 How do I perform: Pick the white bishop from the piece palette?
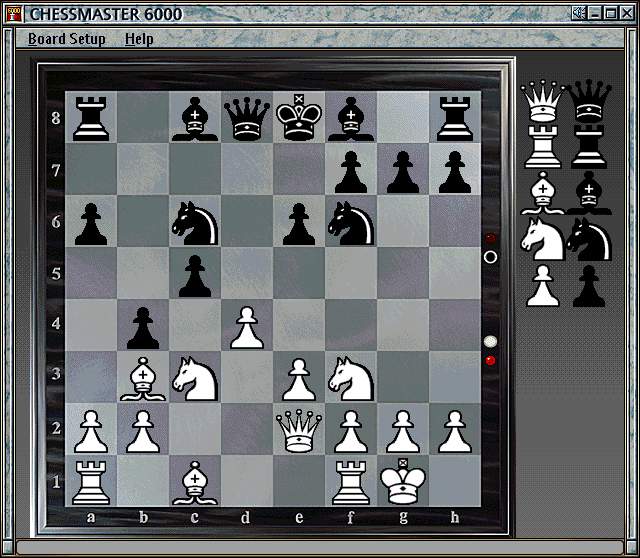click(542, 193)
